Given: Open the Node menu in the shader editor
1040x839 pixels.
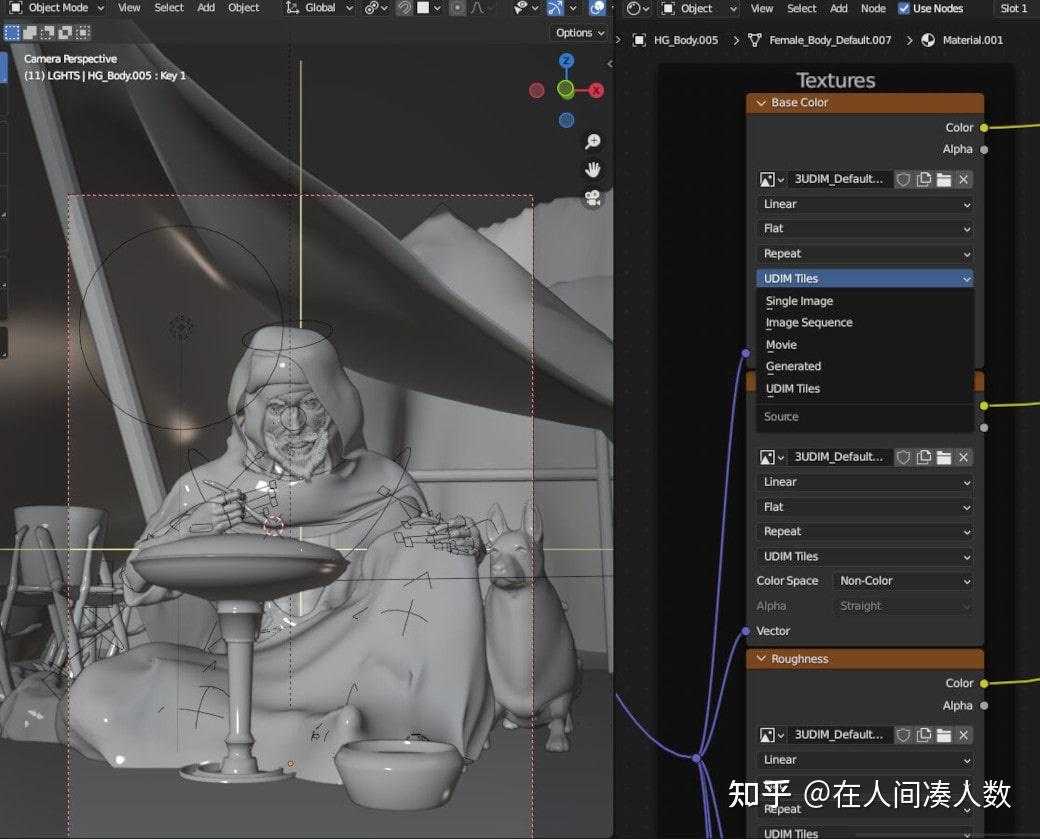Looking at the screenshot, I should tap(873, 8).
